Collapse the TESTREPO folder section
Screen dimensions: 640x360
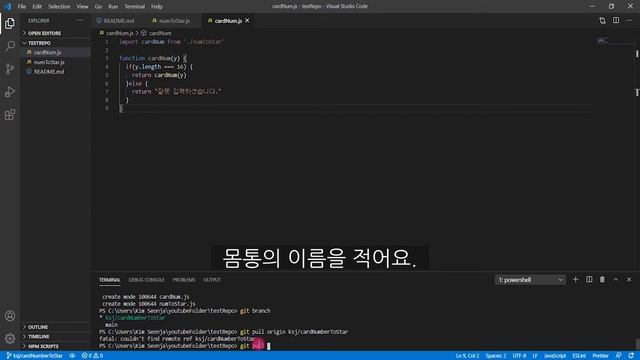(39, 43)
